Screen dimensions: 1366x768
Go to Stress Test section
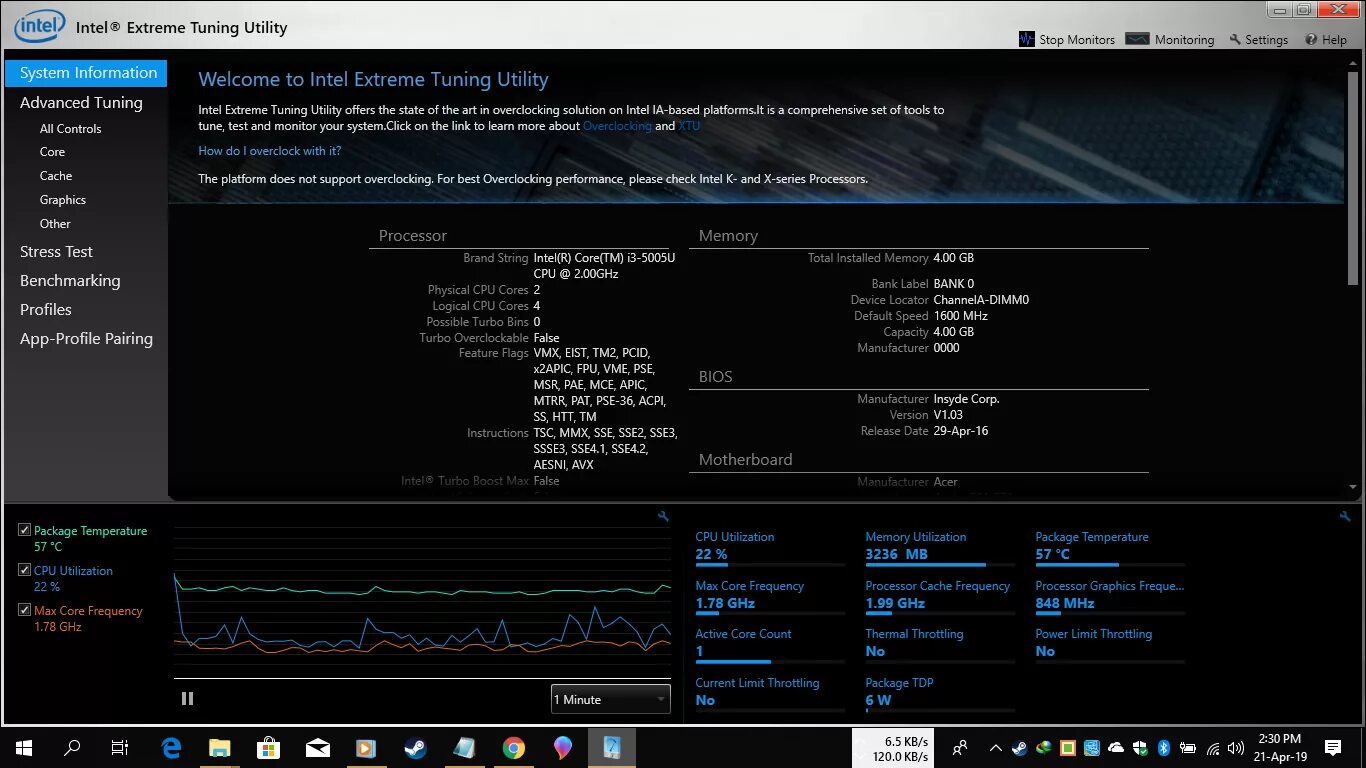point(56,252)
